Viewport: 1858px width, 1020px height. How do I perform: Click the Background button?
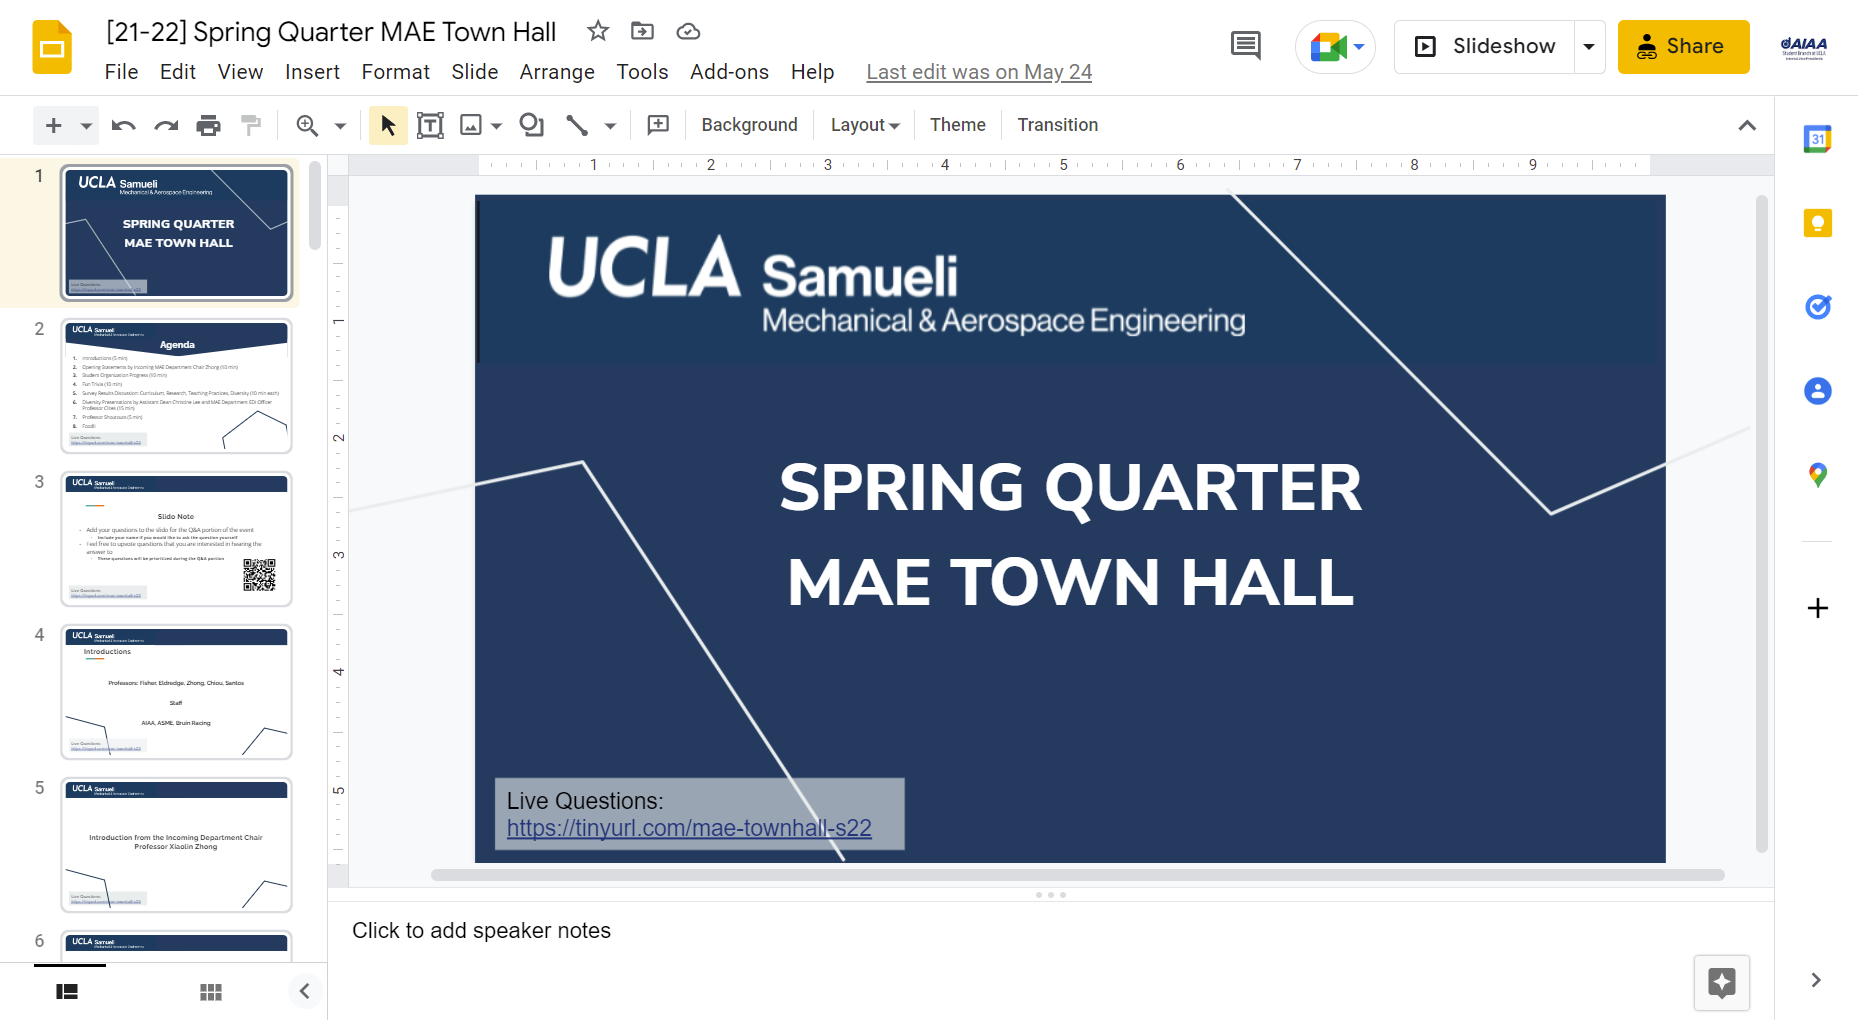click(x=749, y=125)
